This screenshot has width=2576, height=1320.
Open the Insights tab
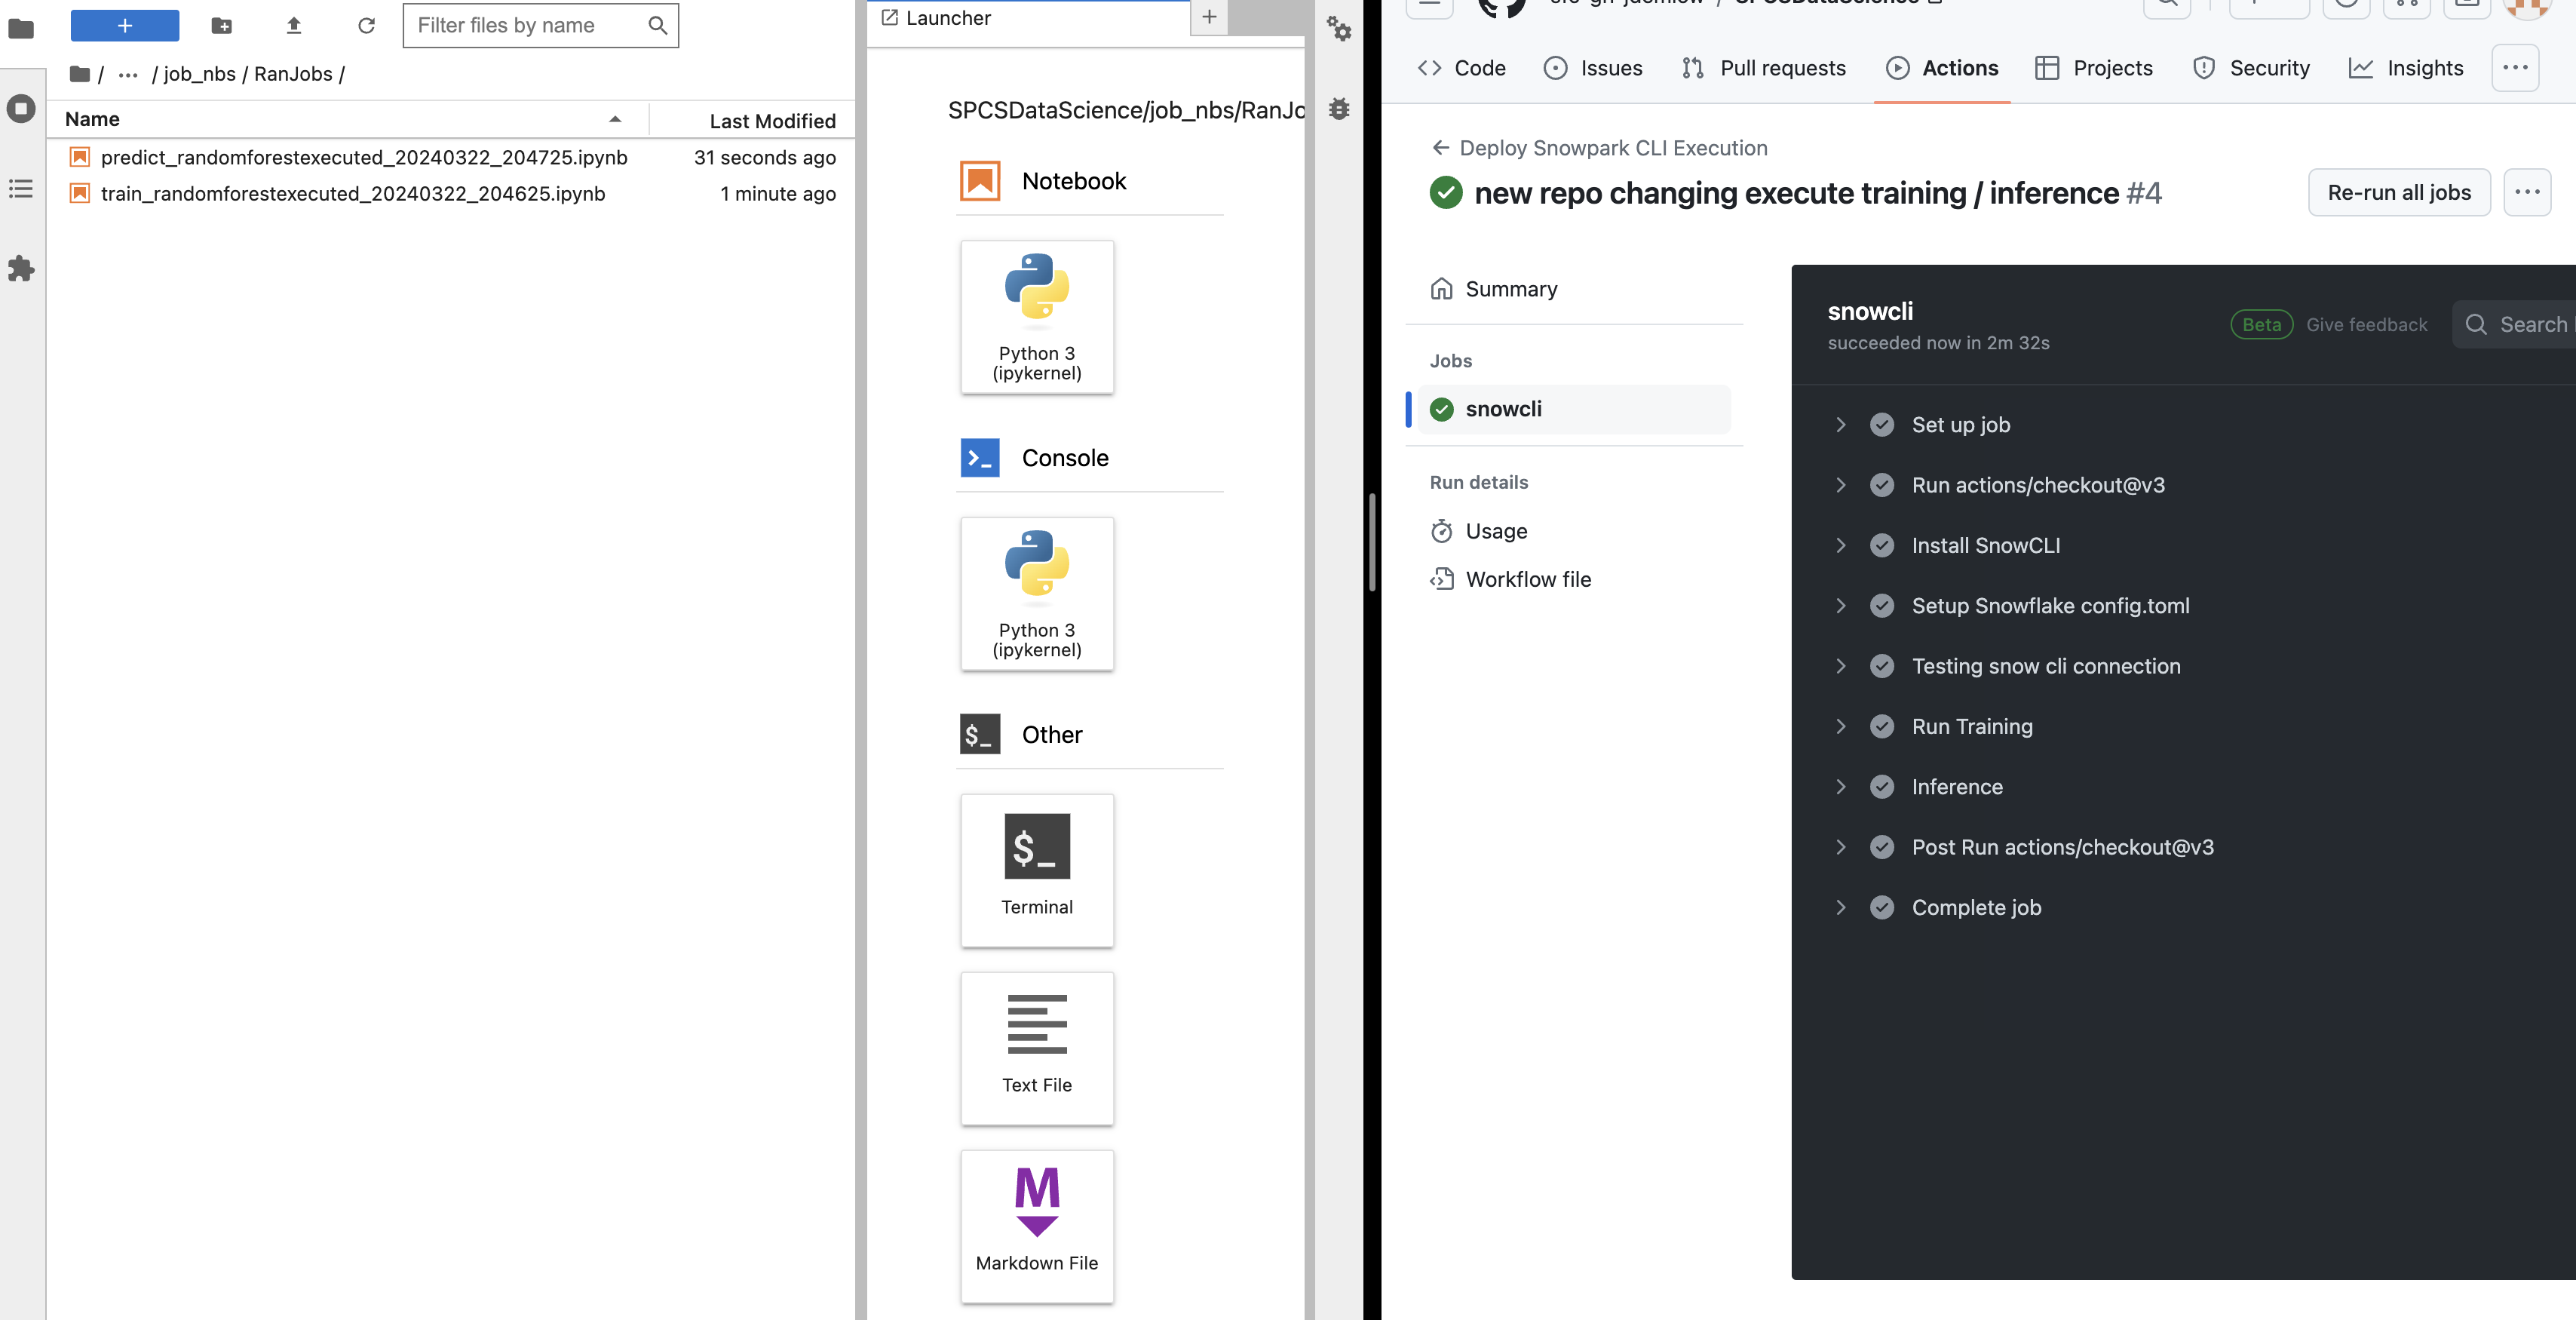point(2405,68)
